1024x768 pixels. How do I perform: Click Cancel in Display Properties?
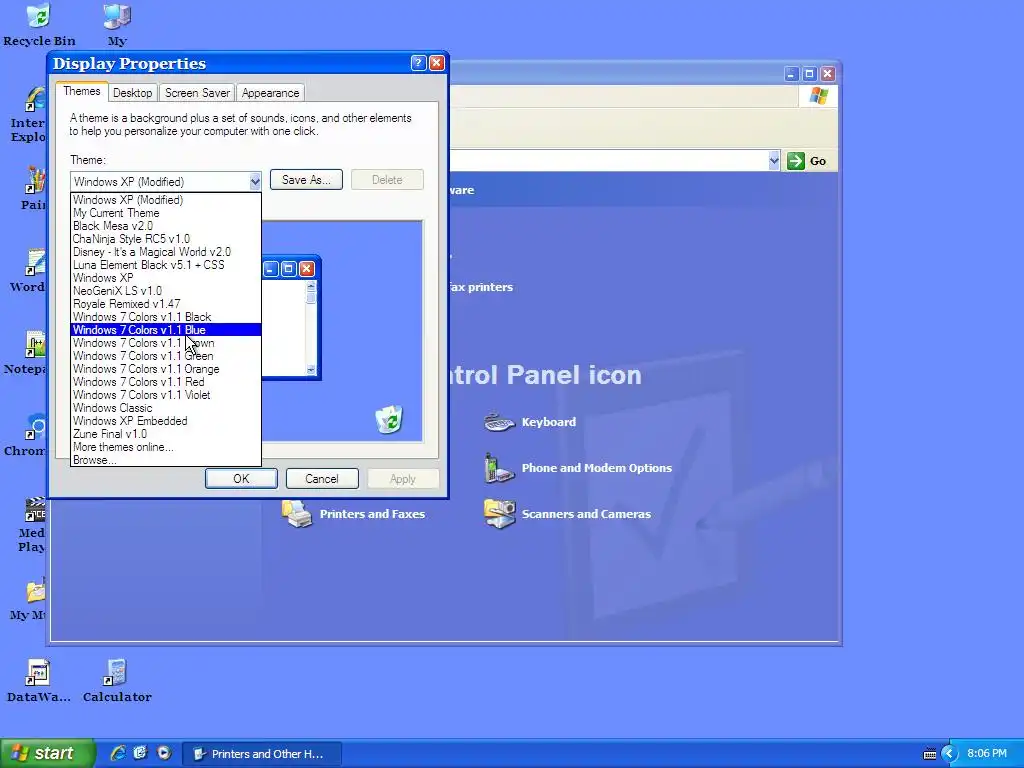point(322,479)
